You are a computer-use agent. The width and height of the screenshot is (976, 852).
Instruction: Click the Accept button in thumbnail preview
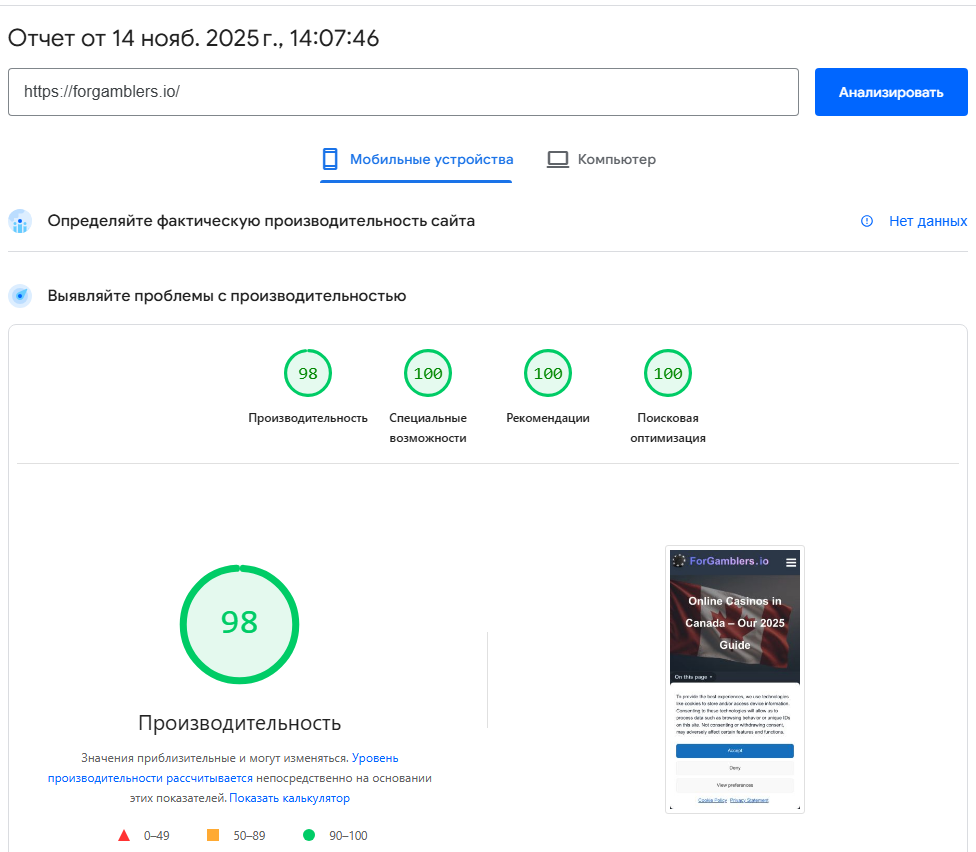coord(735,751)
